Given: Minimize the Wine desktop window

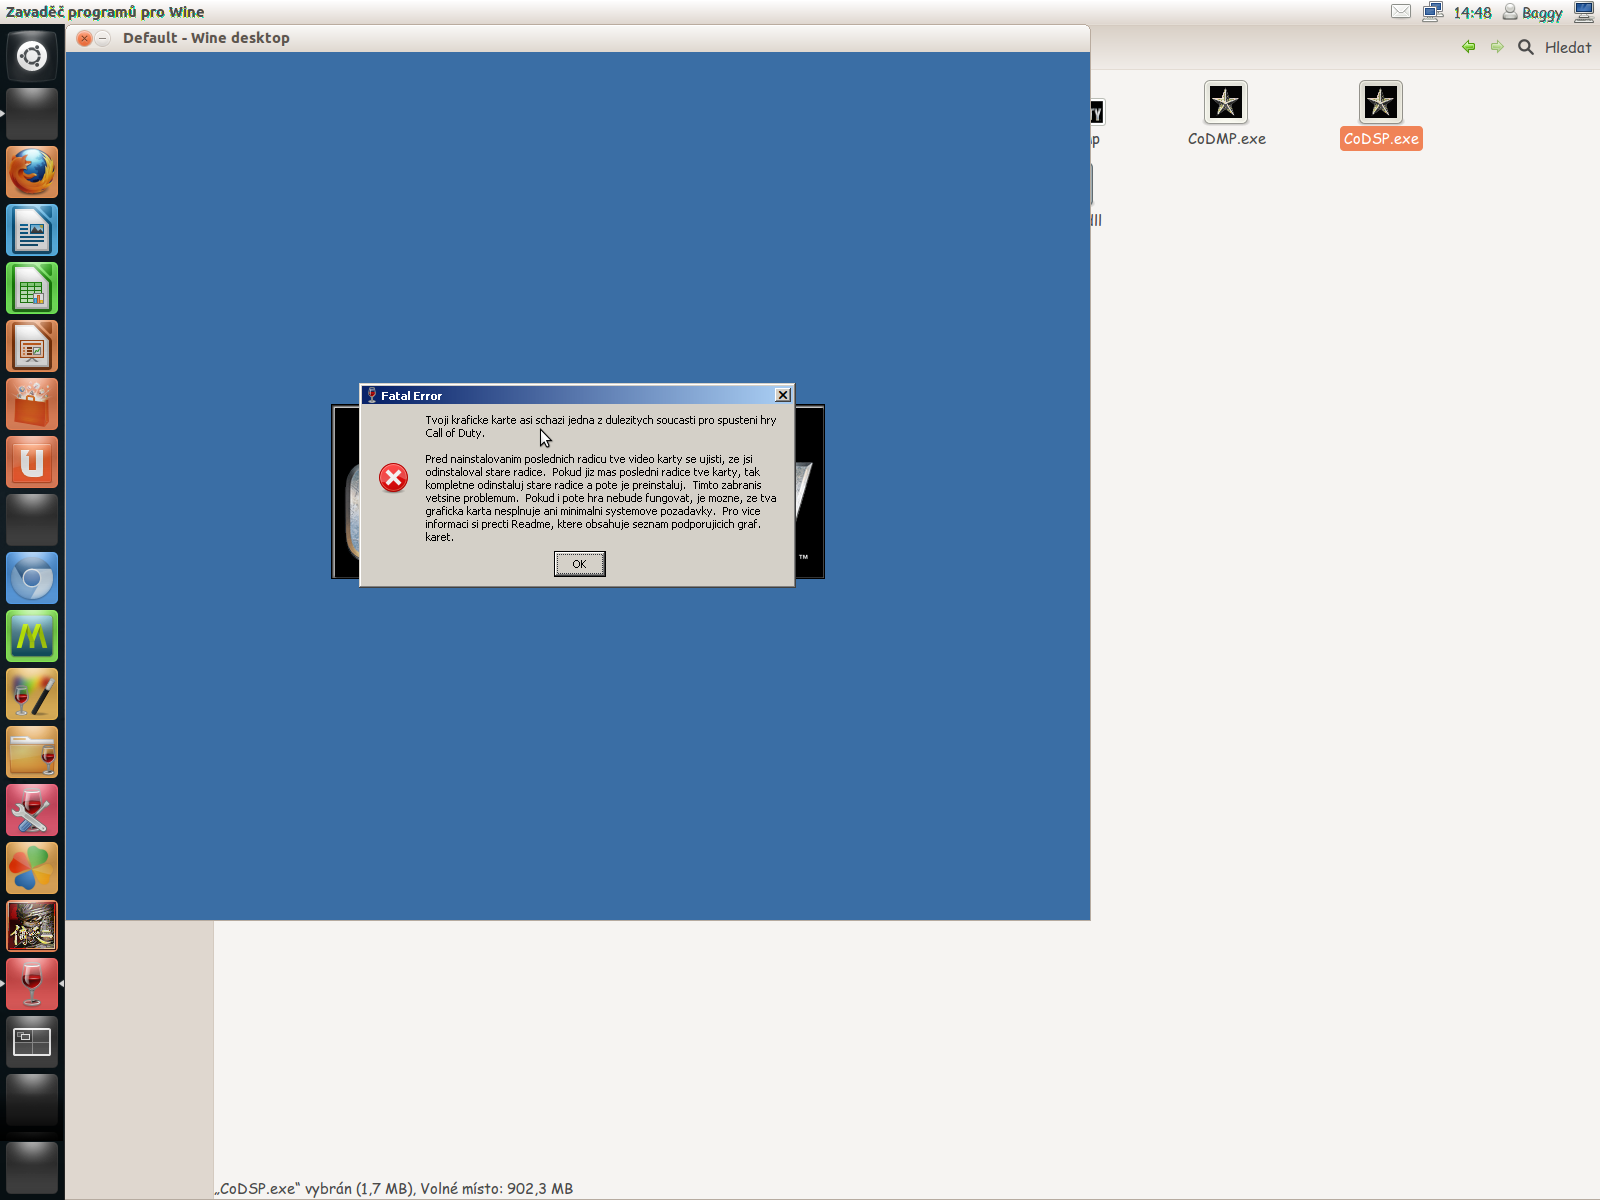Looking at the screenshot, I should click(x=102, y=38).
